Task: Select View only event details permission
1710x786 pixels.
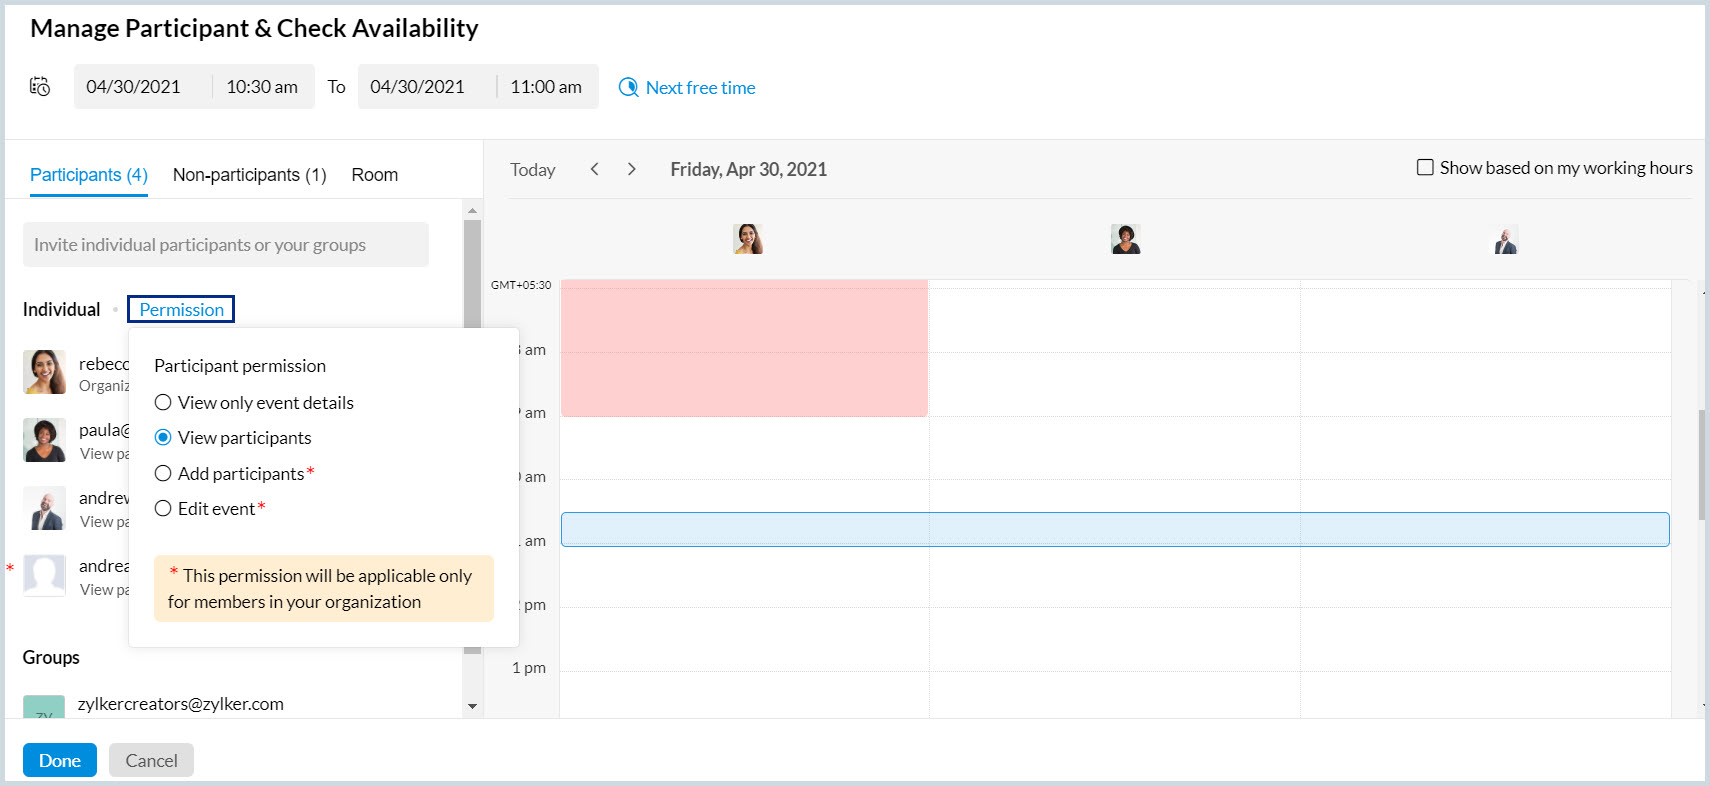Action: (163, 403)
